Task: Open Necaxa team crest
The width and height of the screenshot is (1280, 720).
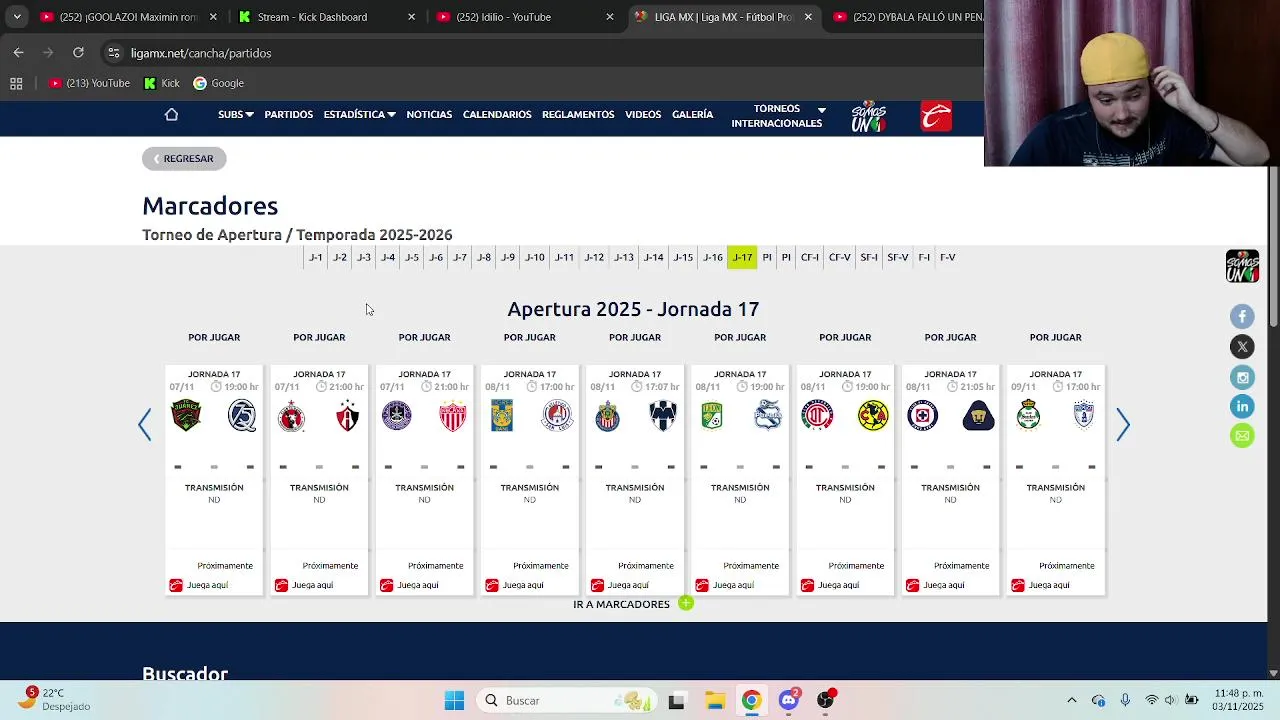Action: coord(452,415)
